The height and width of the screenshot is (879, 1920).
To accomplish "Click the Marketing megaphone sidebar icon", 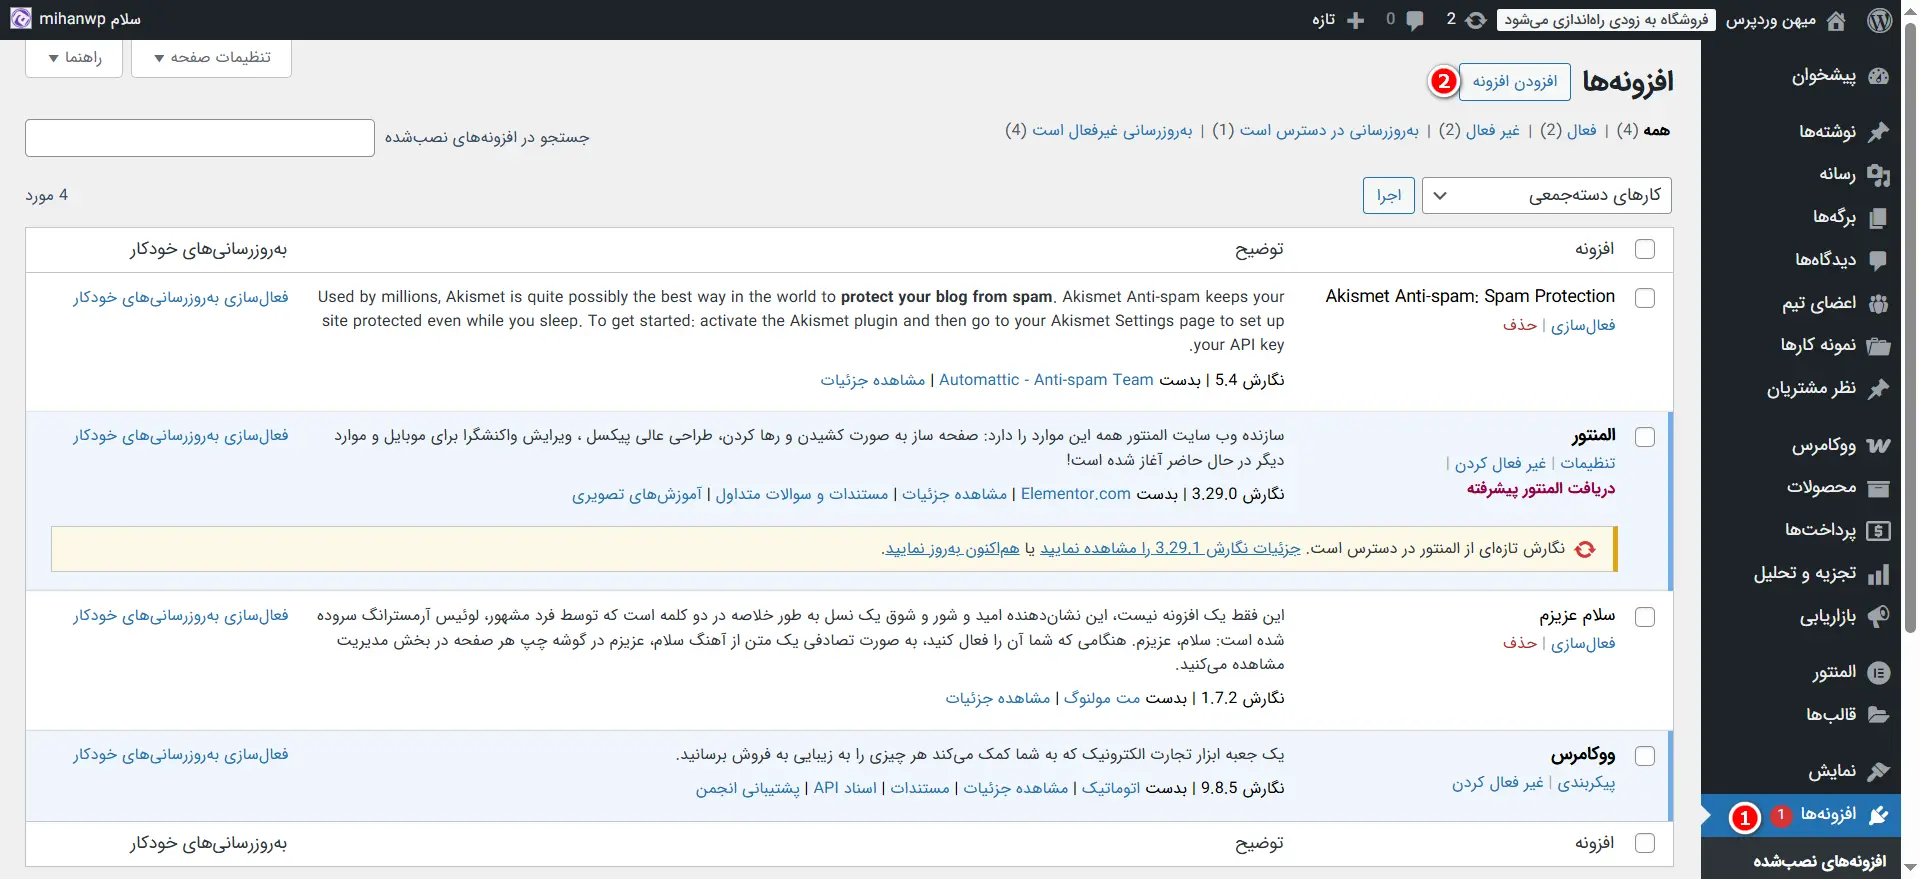I will (x=1878, y=617).
